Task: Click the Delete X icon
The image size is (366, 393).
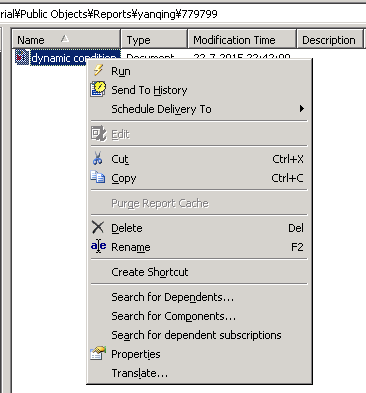Action: (98, 228)
